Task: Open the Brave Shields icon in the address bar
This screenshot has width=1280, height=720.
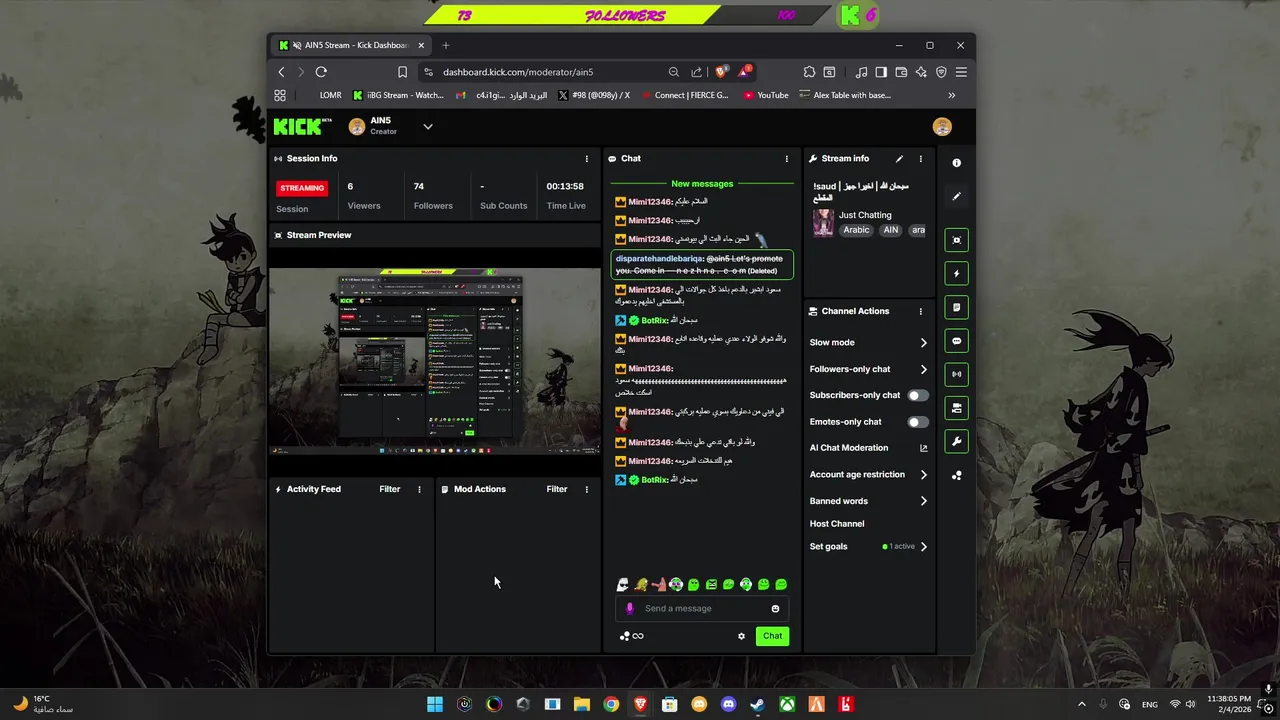Action: point(722,72)
